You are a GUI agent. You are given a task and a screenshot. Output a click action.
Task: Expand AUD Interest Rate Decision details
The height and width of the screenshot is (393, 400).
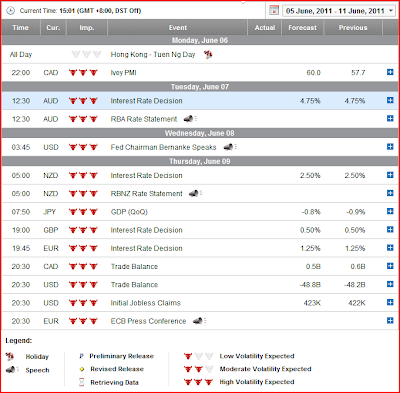click(390, 100)
